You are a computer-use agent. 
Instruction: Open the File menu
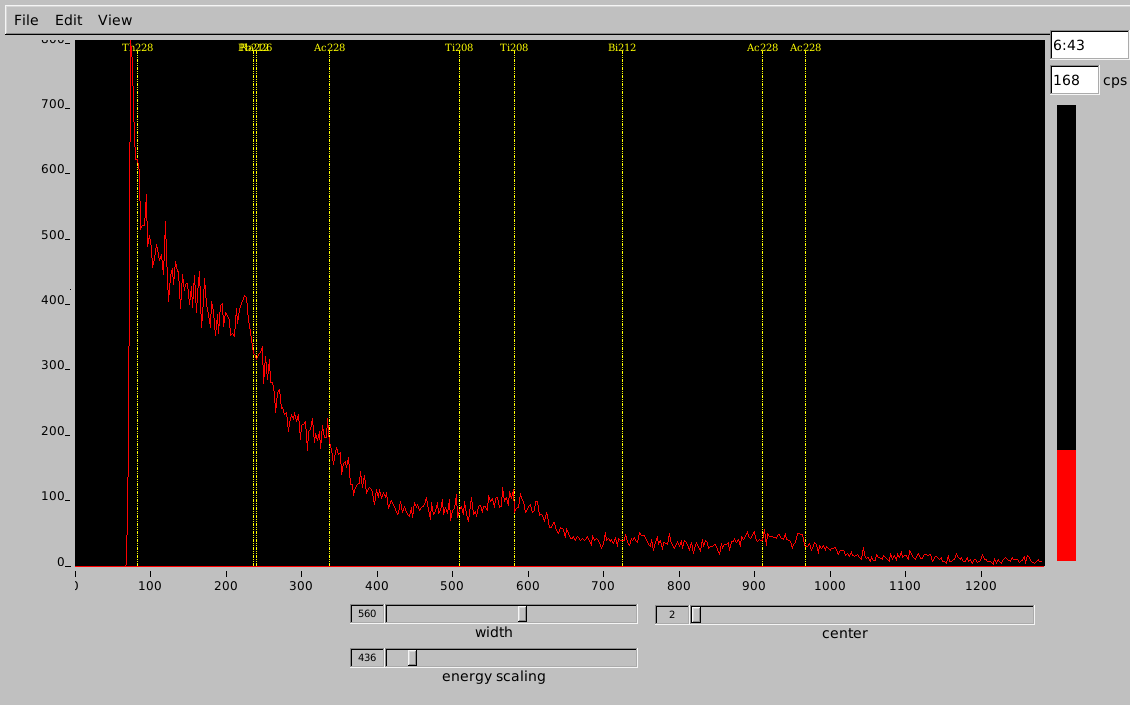coord(26,20)
